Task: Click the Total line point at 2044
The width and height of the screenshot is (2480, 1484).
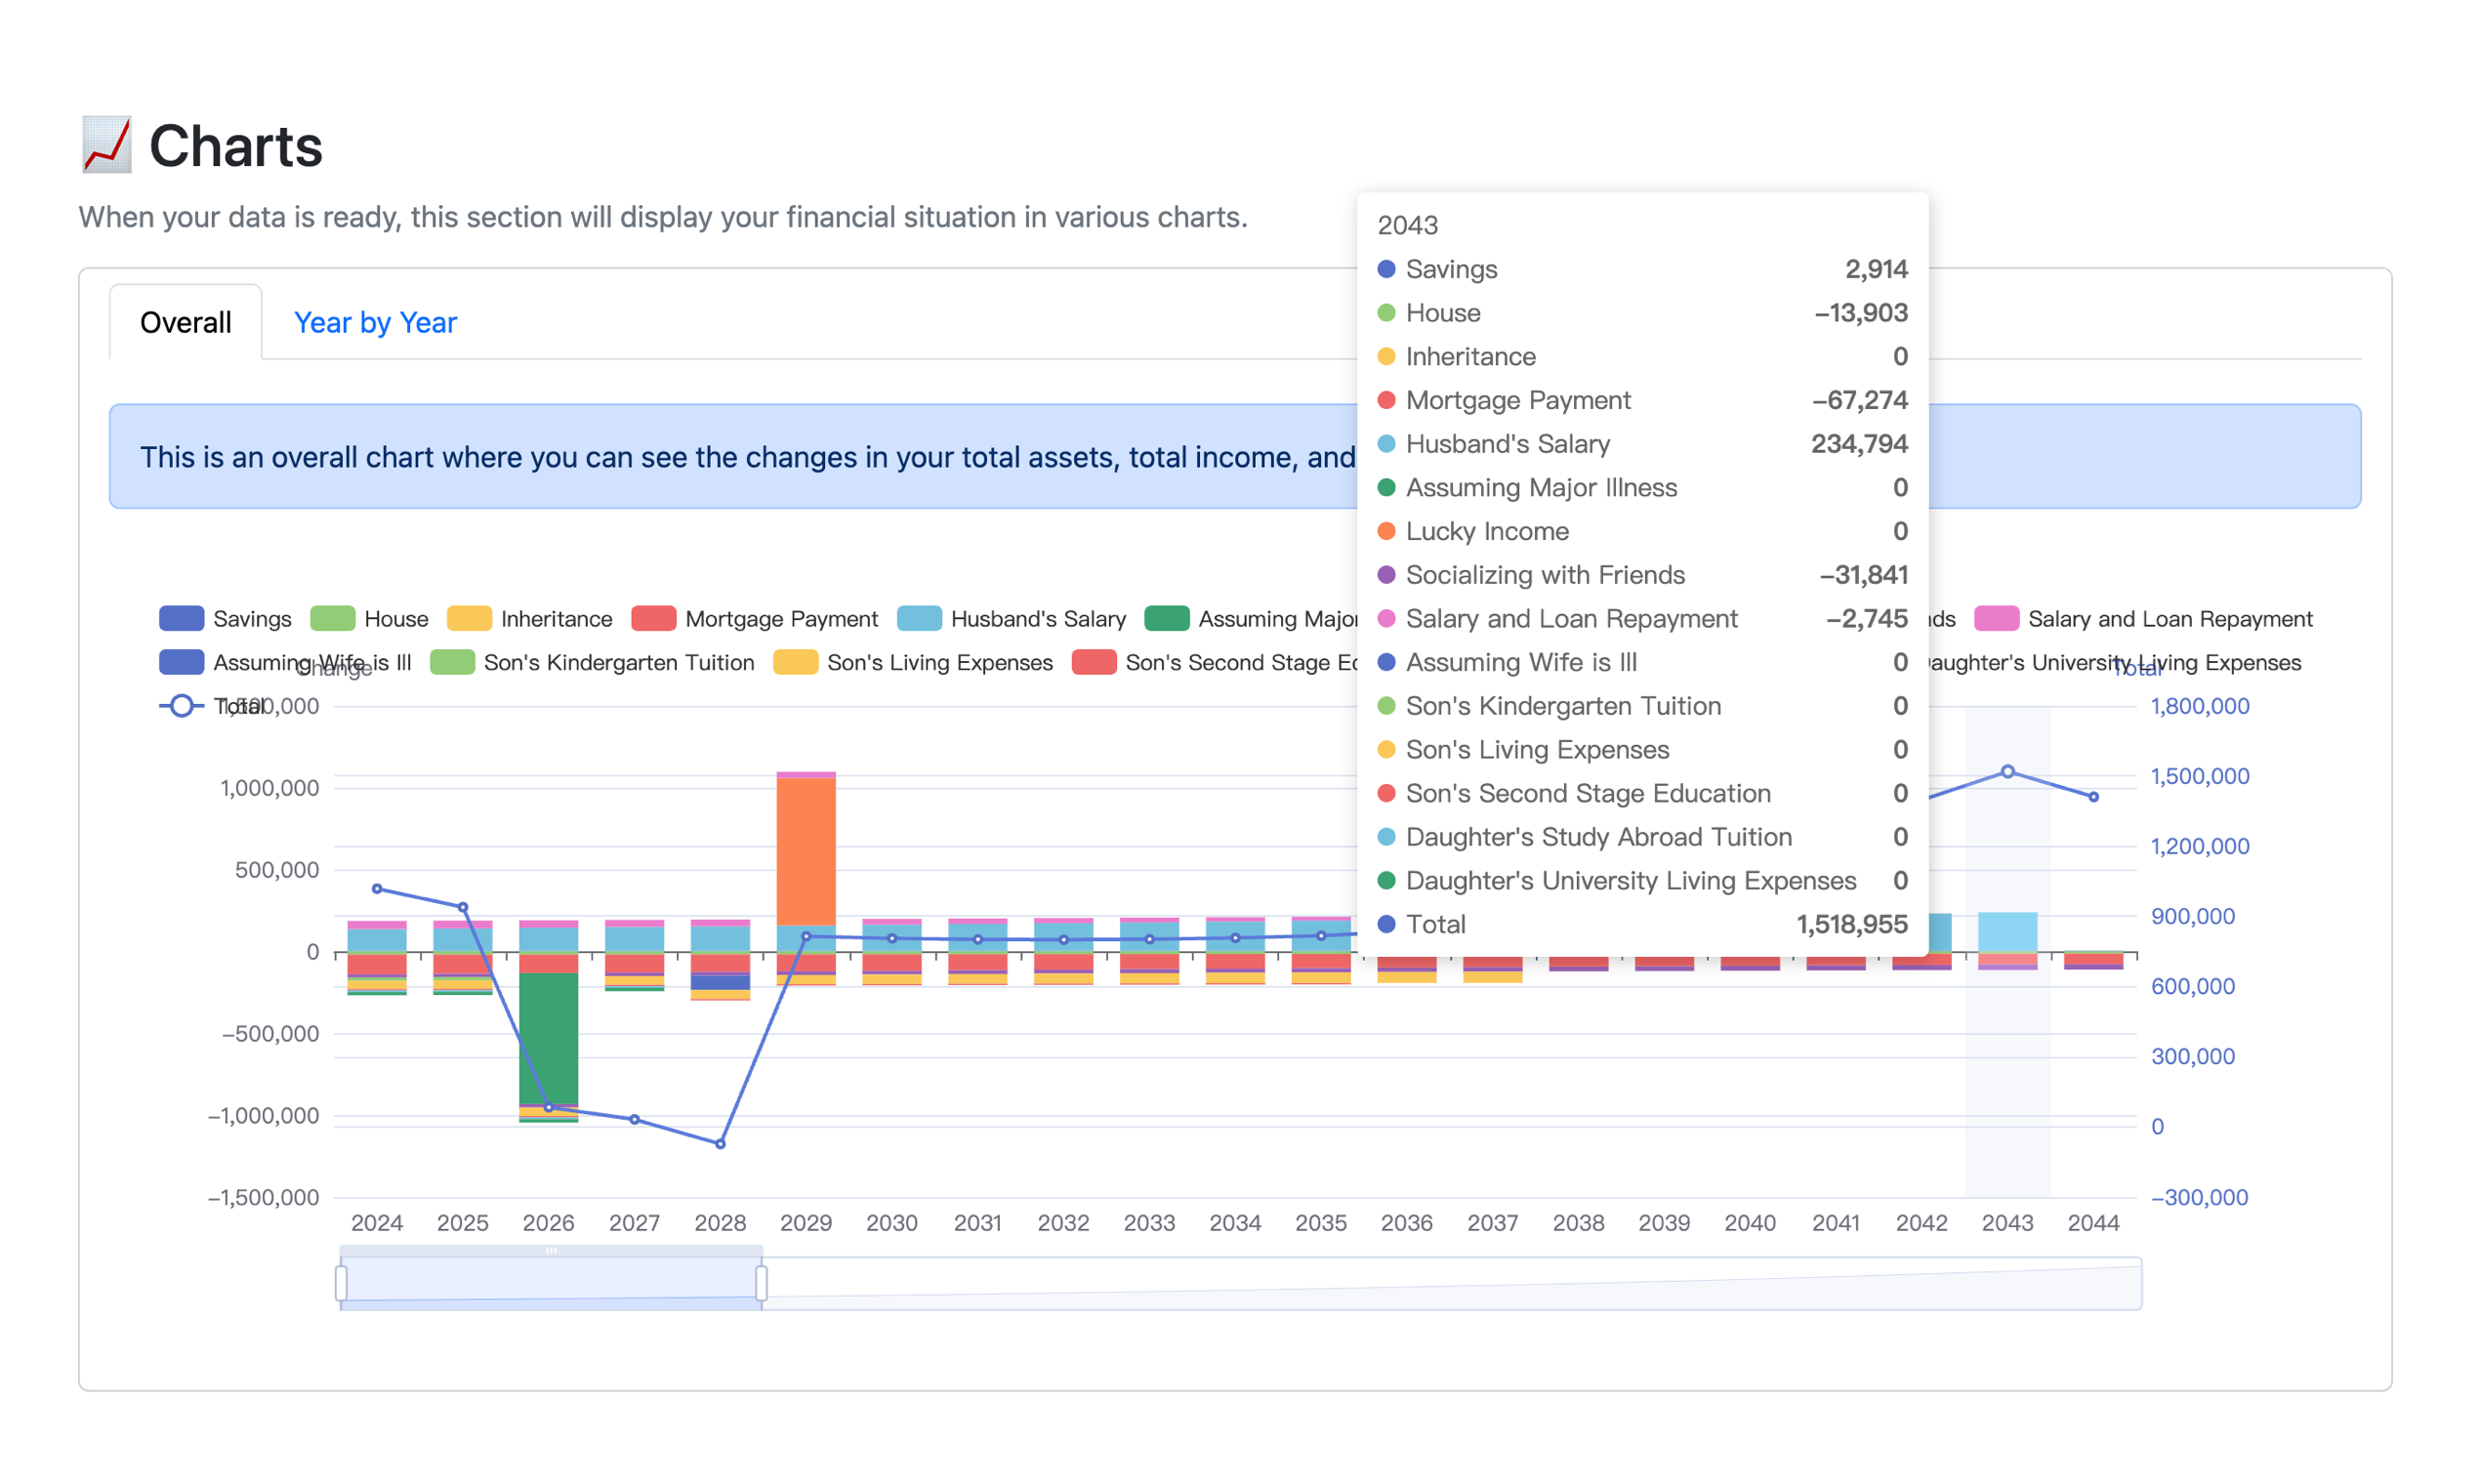Action: click(x=2093, y=797)
